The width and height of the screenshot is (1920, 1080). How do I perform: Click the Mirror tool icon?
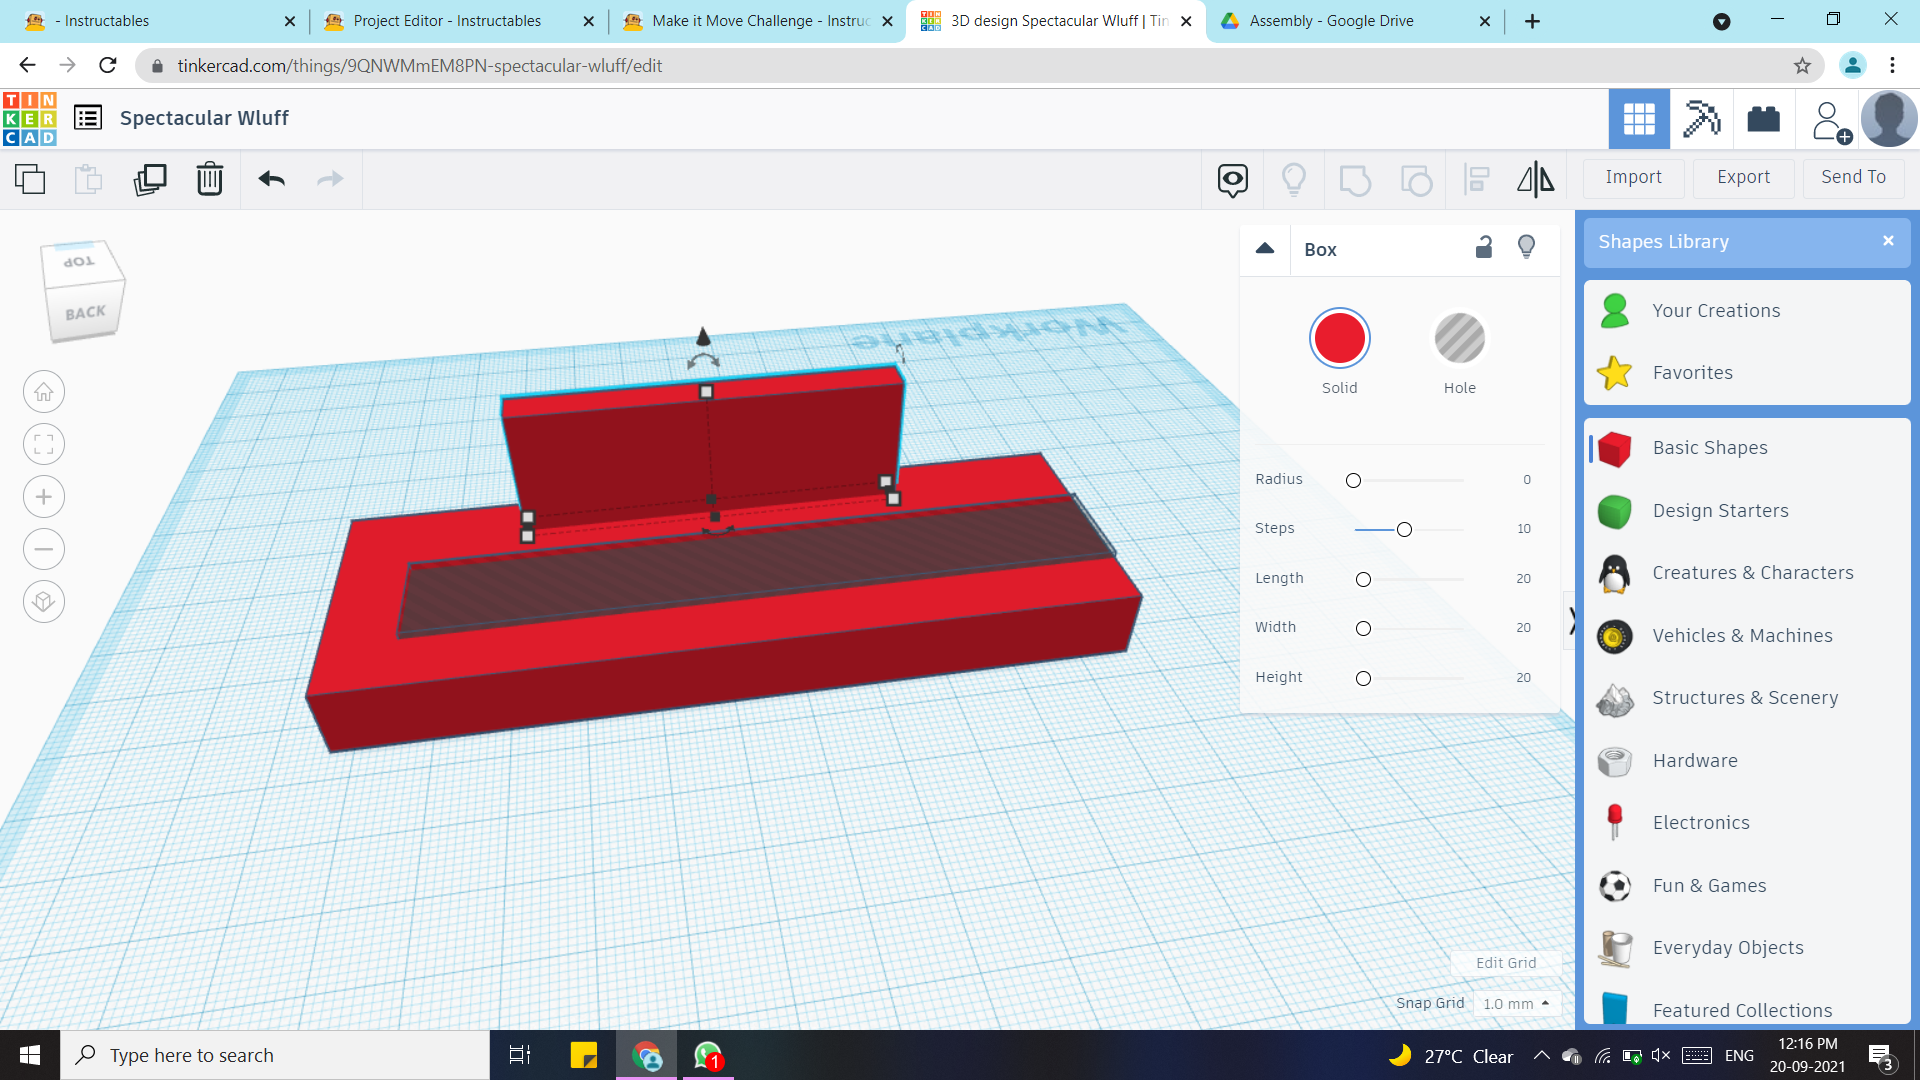click(x=1535, y=180)
